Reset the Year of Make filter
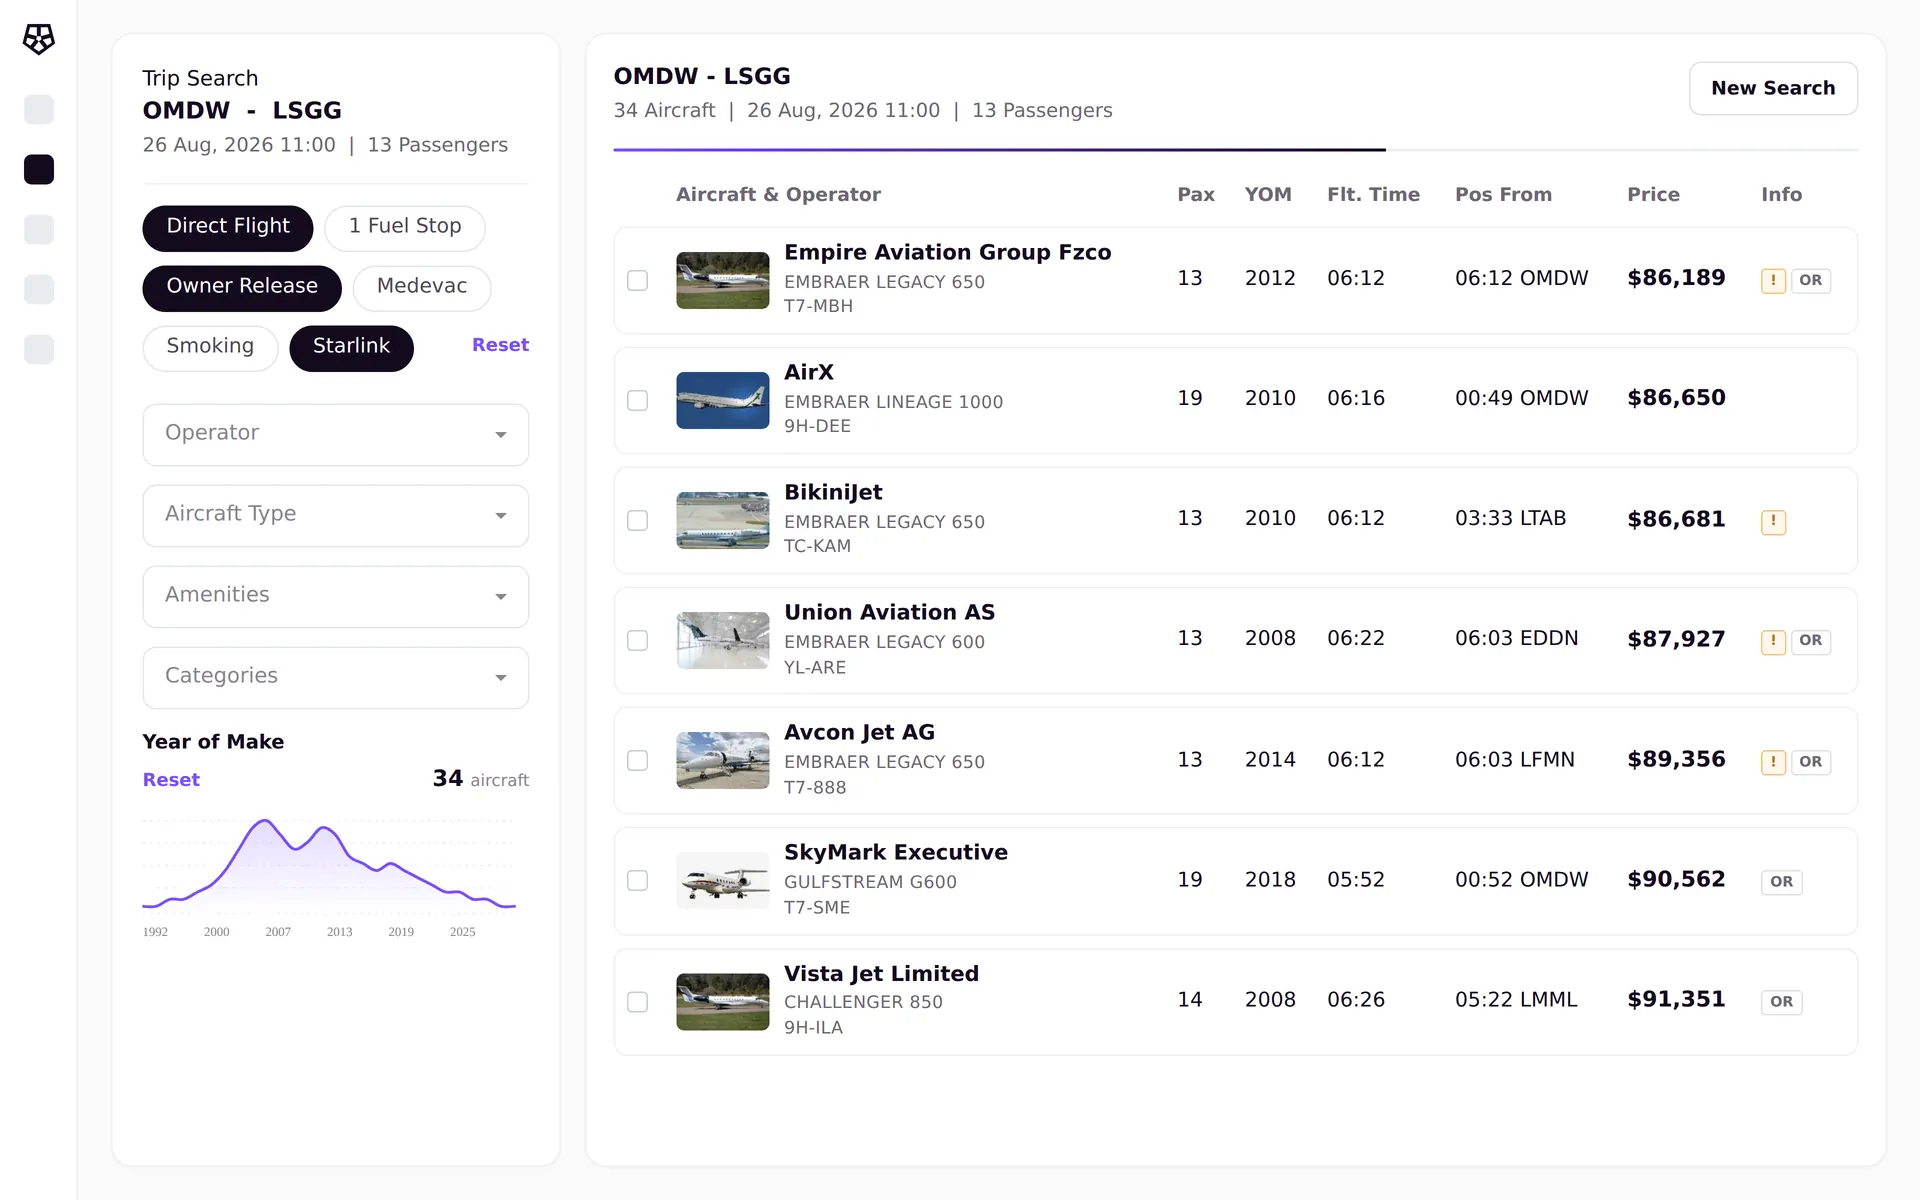 pos(171,780)
